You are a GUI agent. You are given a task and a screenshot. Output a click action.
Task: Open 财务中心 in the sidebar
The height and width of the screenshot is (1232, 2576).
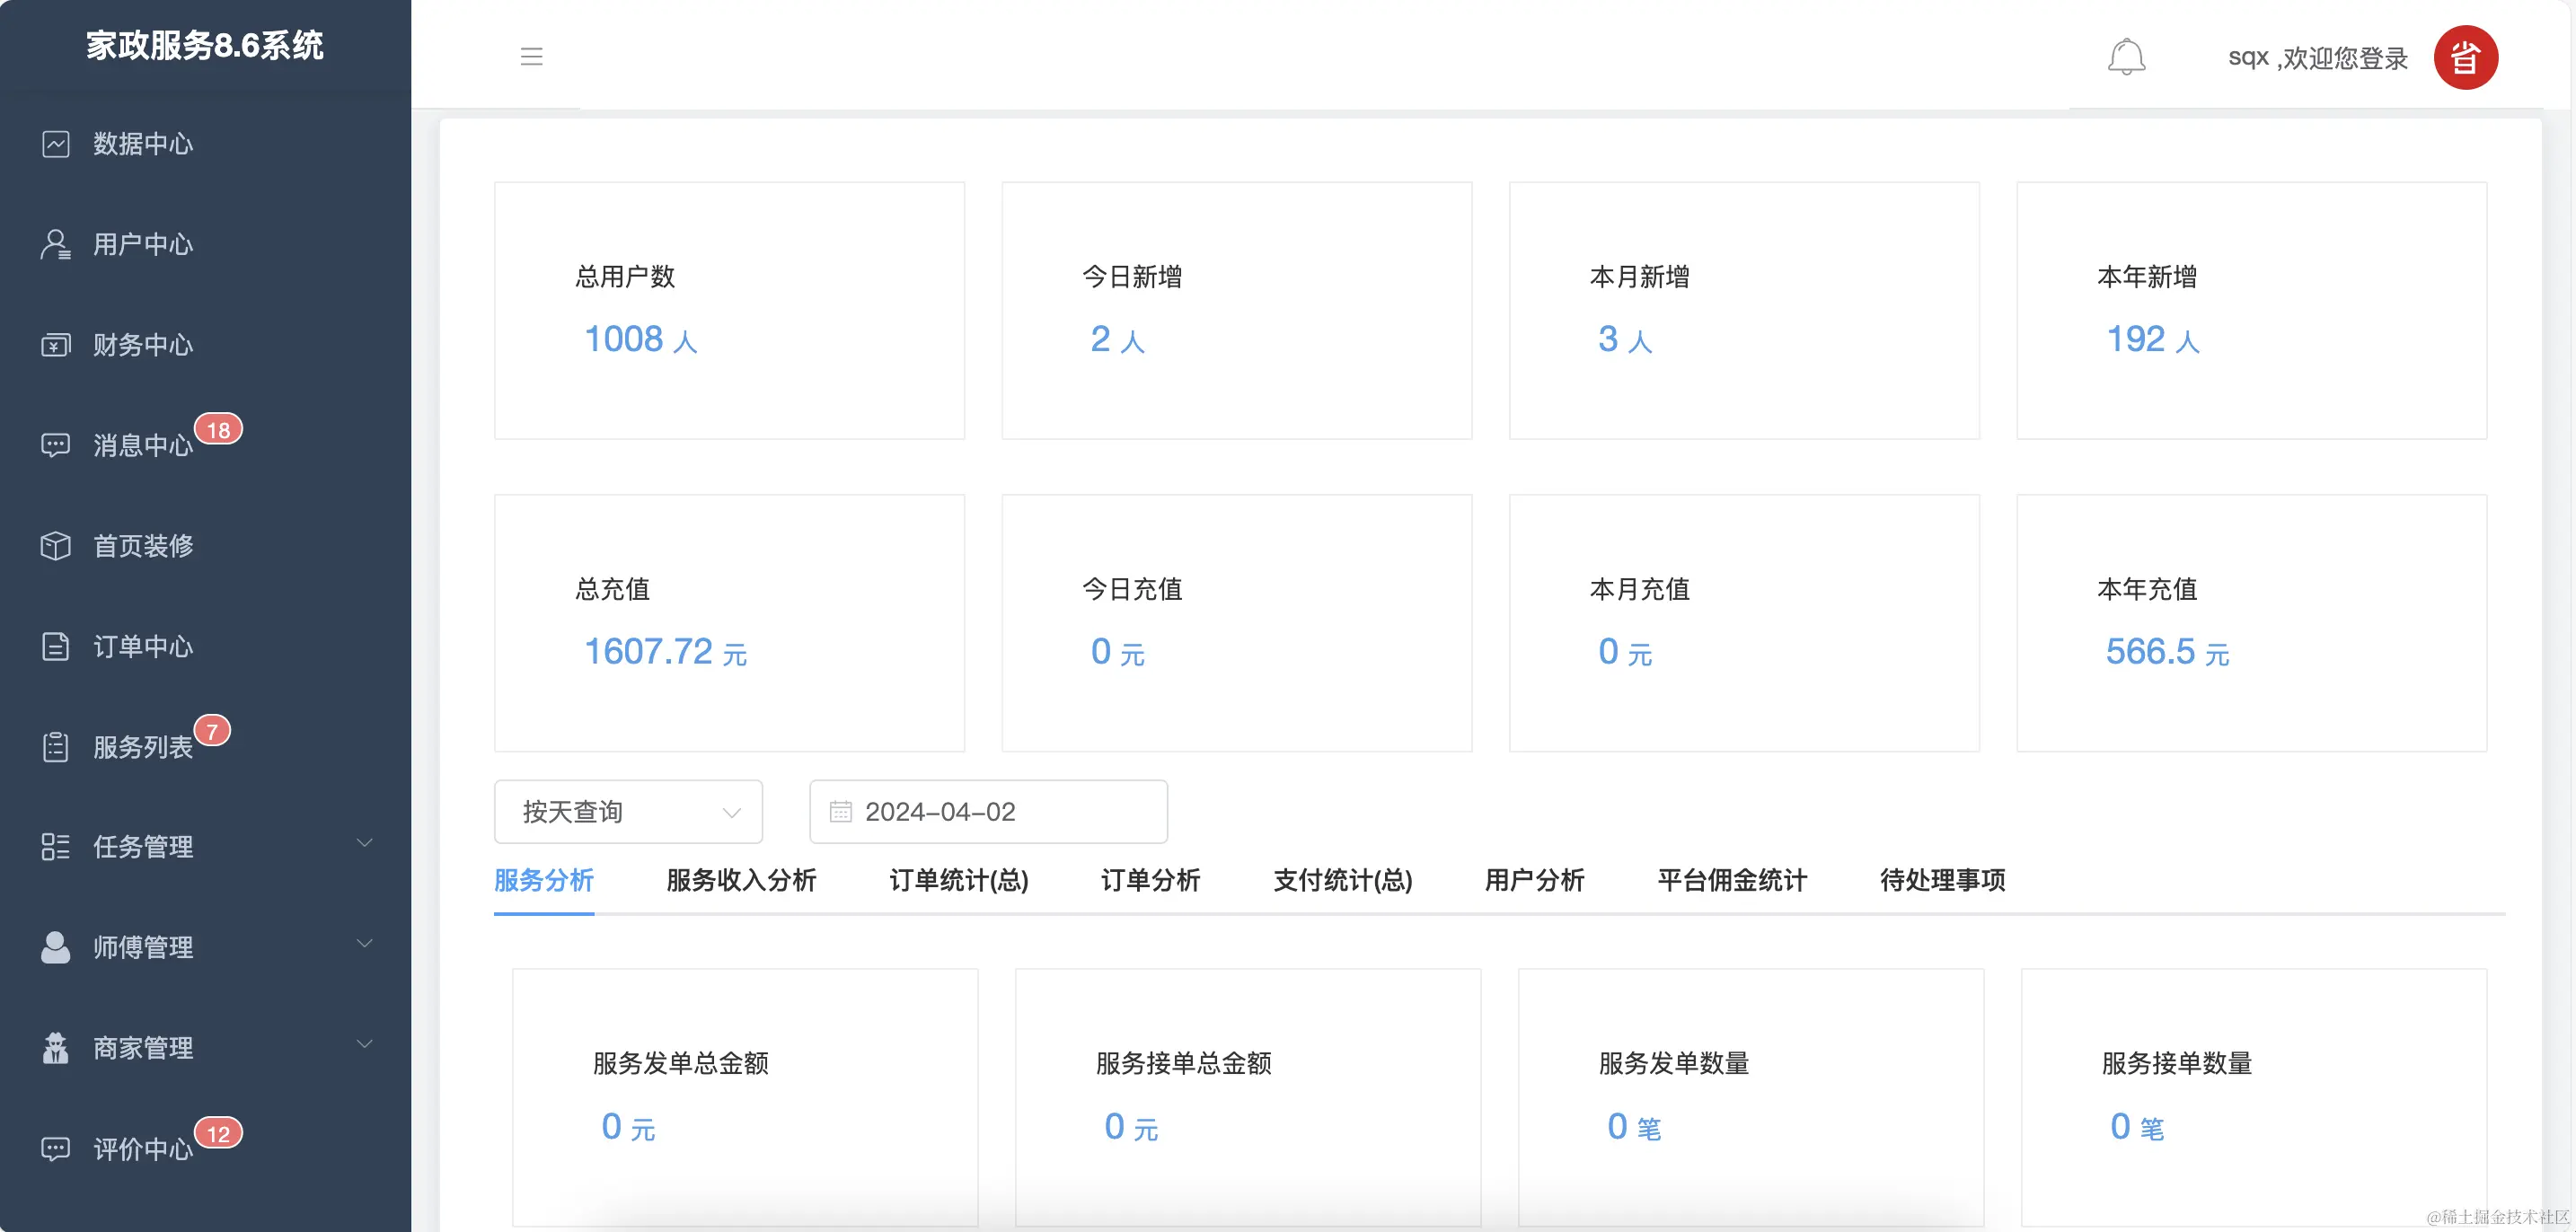coord(143,345)
